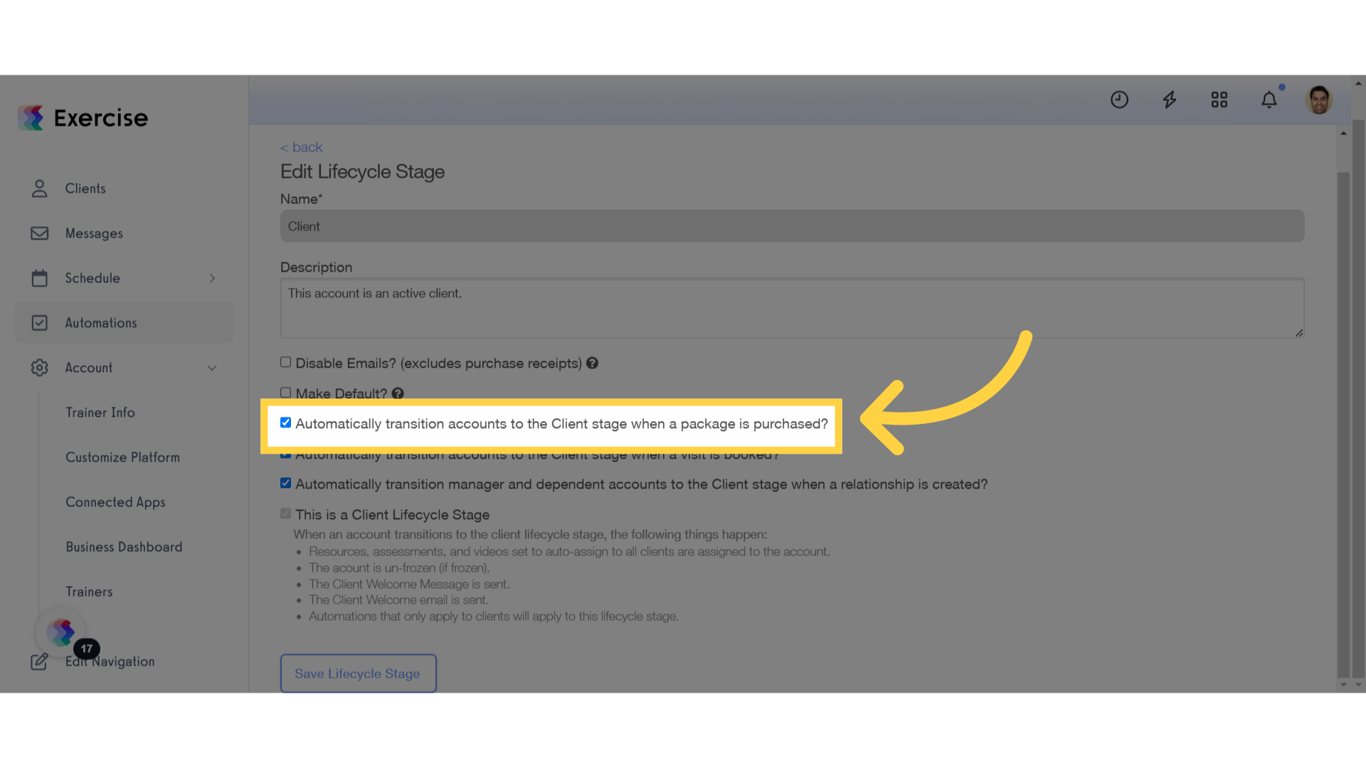View notifications via the bell icon
Image resolution: width=1366 pixels, height=768 pixels.
(x=1268, y=99)
